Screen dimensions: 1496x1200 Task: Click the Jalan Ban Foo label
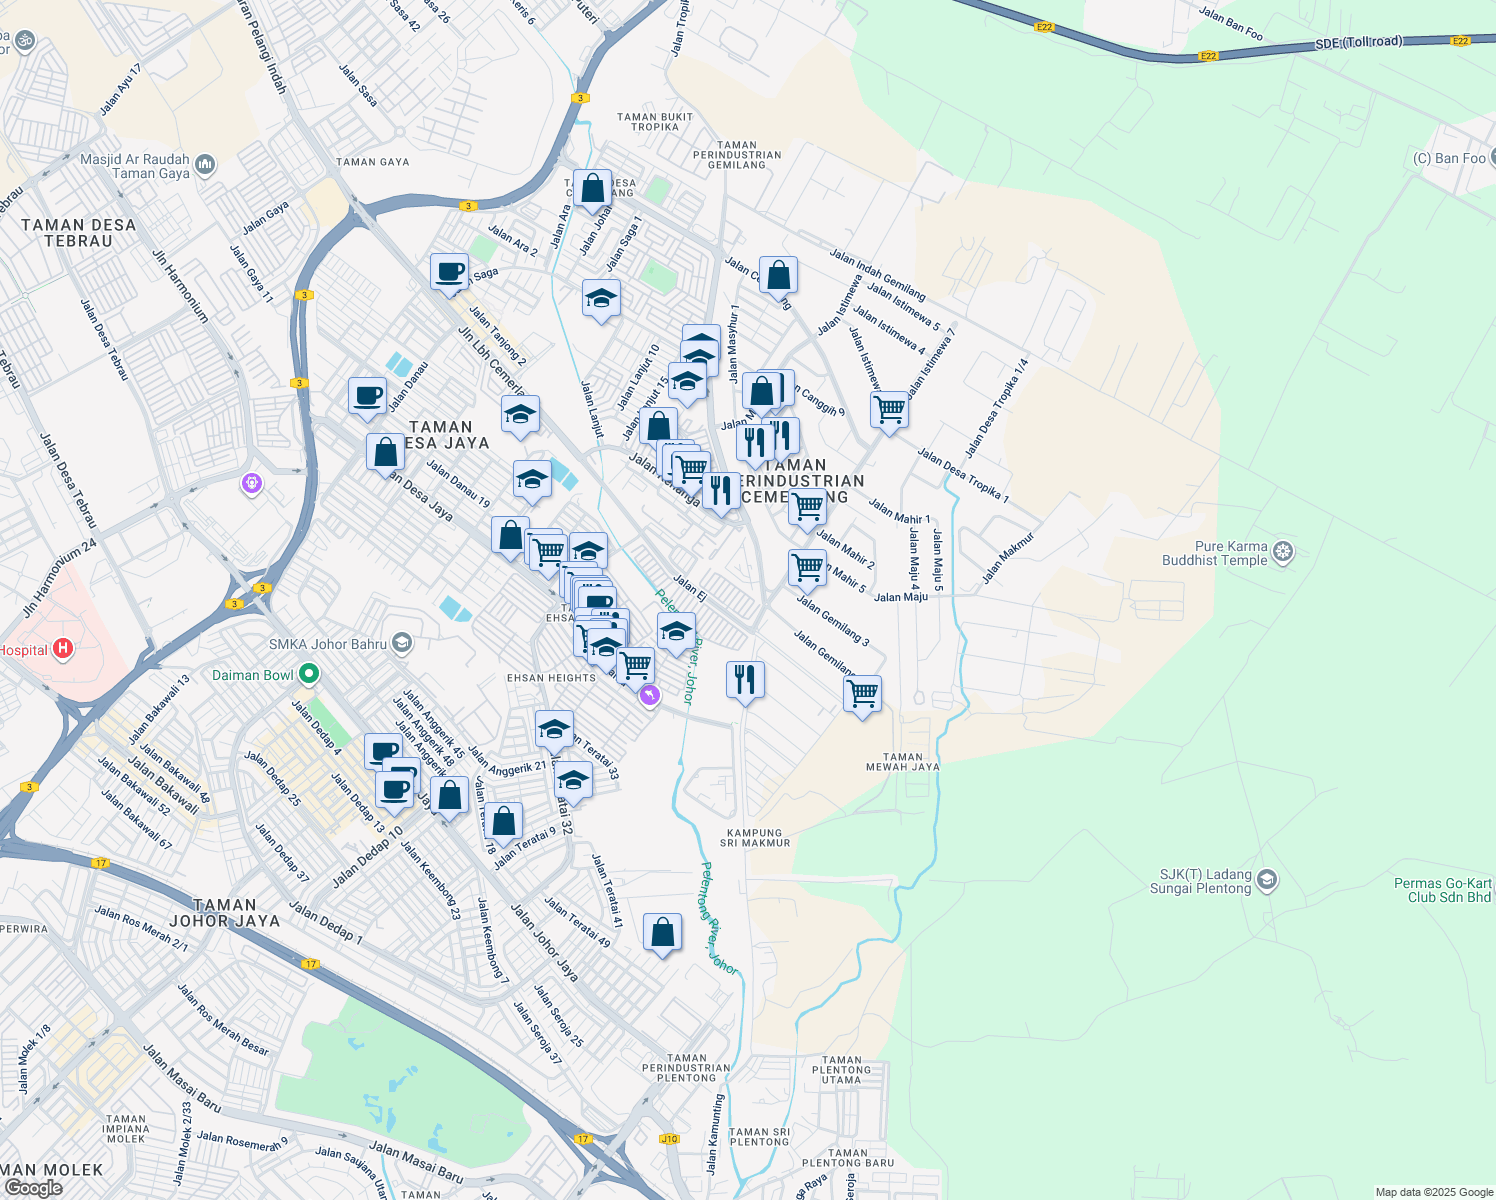(1231, 24)
